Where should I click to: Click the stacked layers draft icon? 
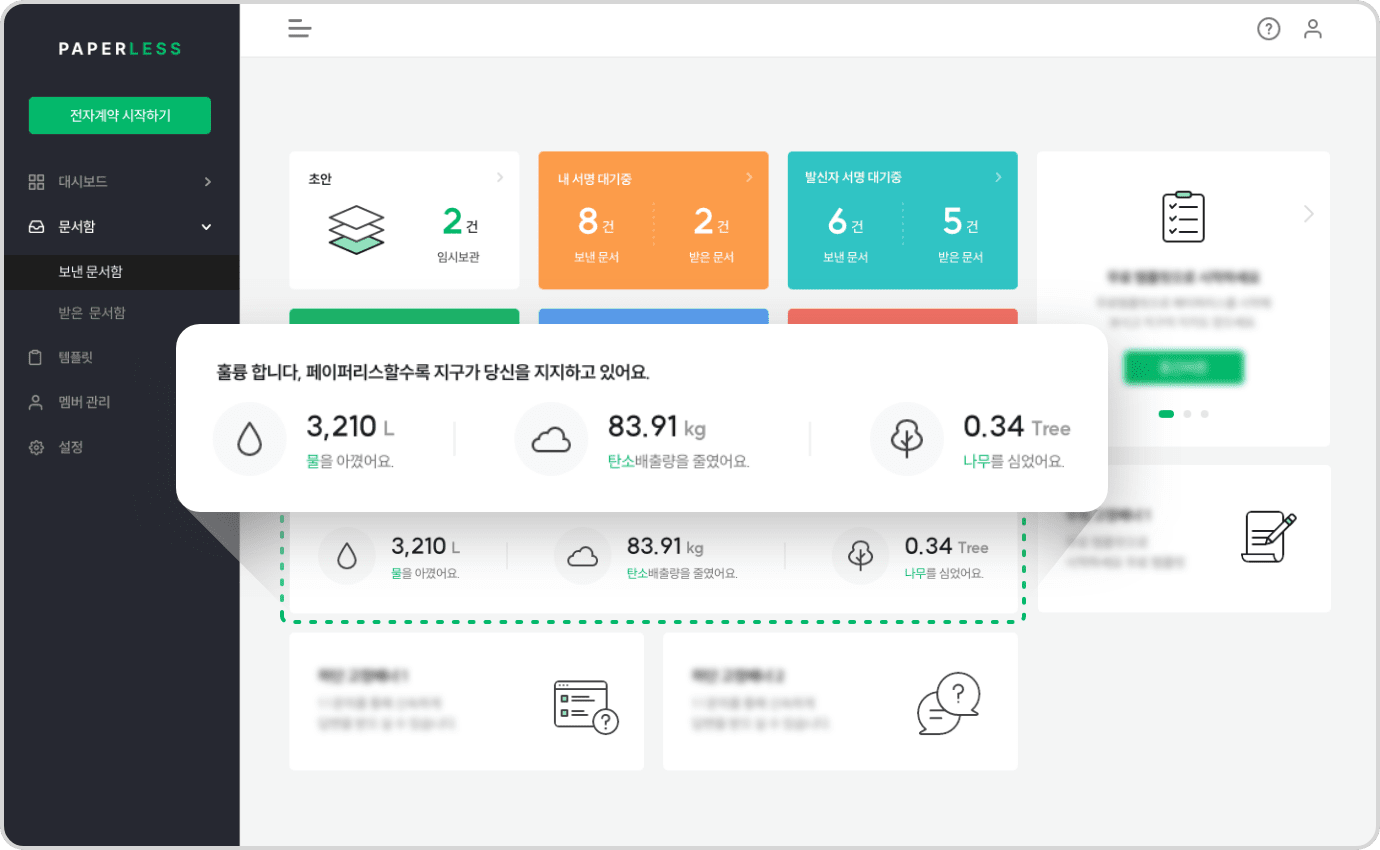(356, 229)
